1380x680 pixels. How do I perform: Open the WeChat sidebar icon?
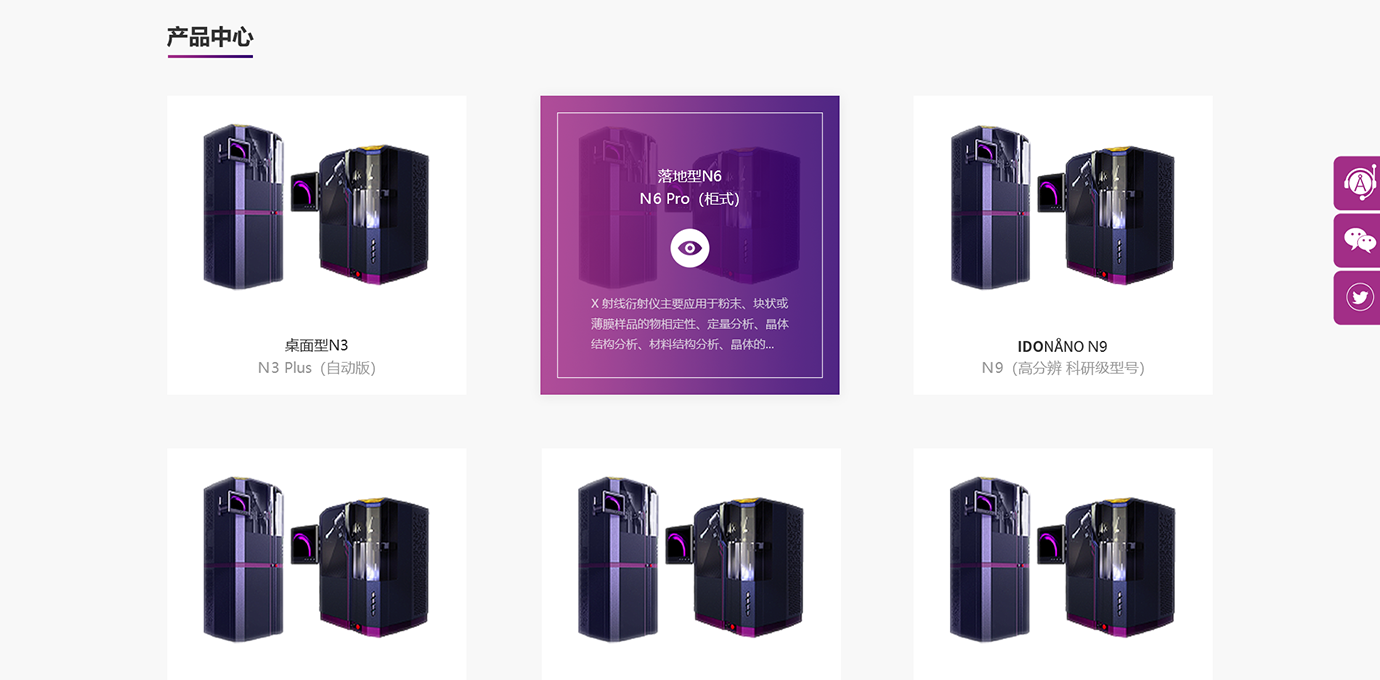(1358, 240)
